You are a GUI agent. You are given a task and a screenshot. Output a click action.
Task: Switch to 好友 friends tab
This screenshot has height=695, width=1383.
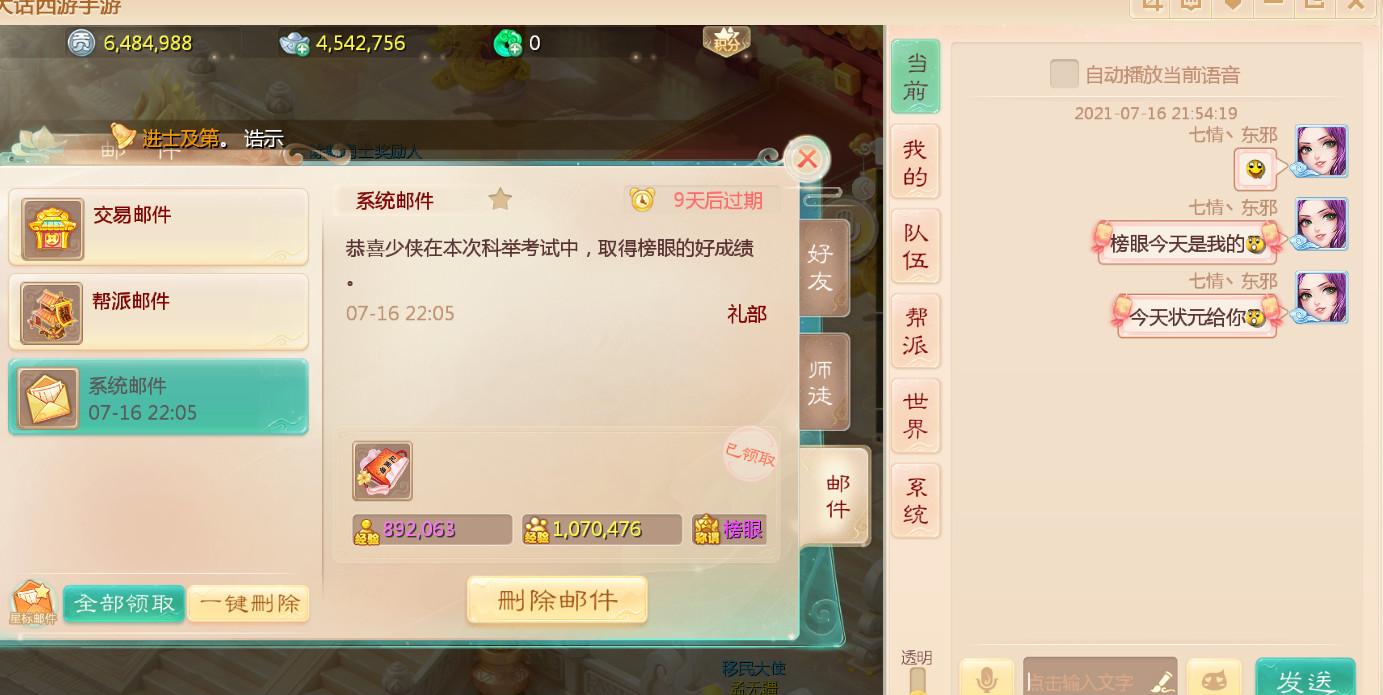coord(822,267)
